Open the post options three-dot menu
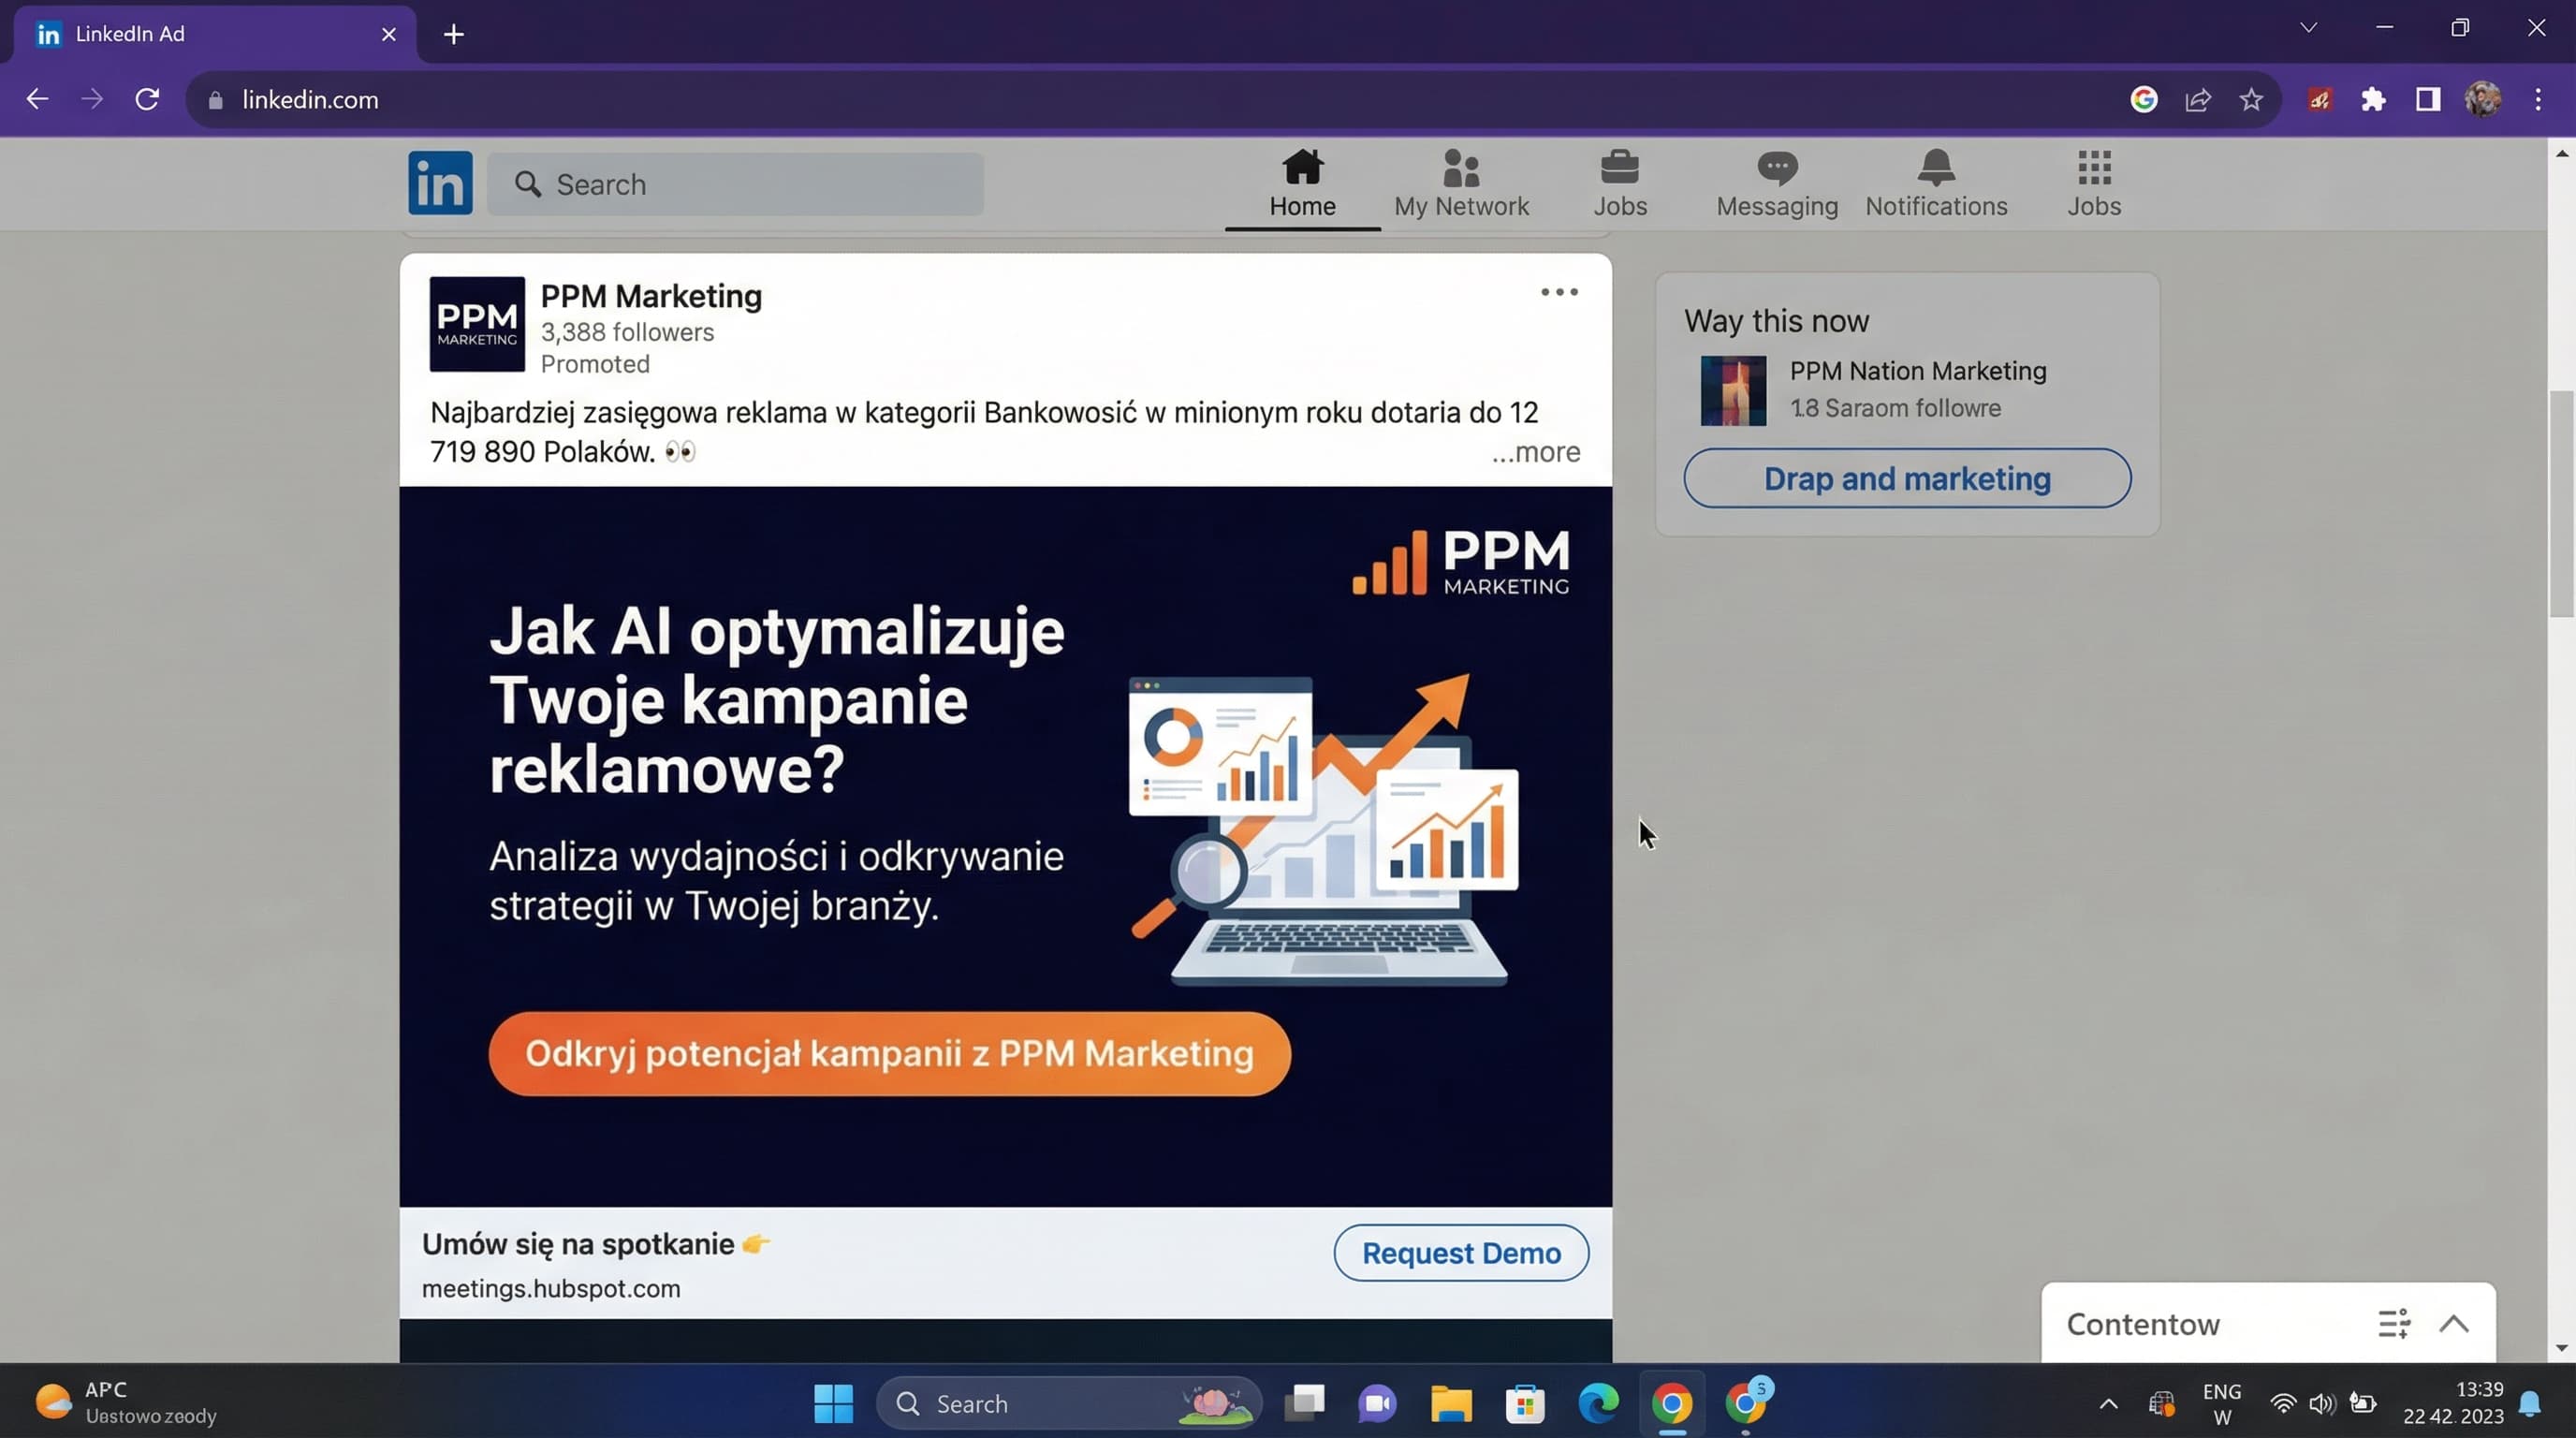2576x1438 pixels. tap(1559, 291)
